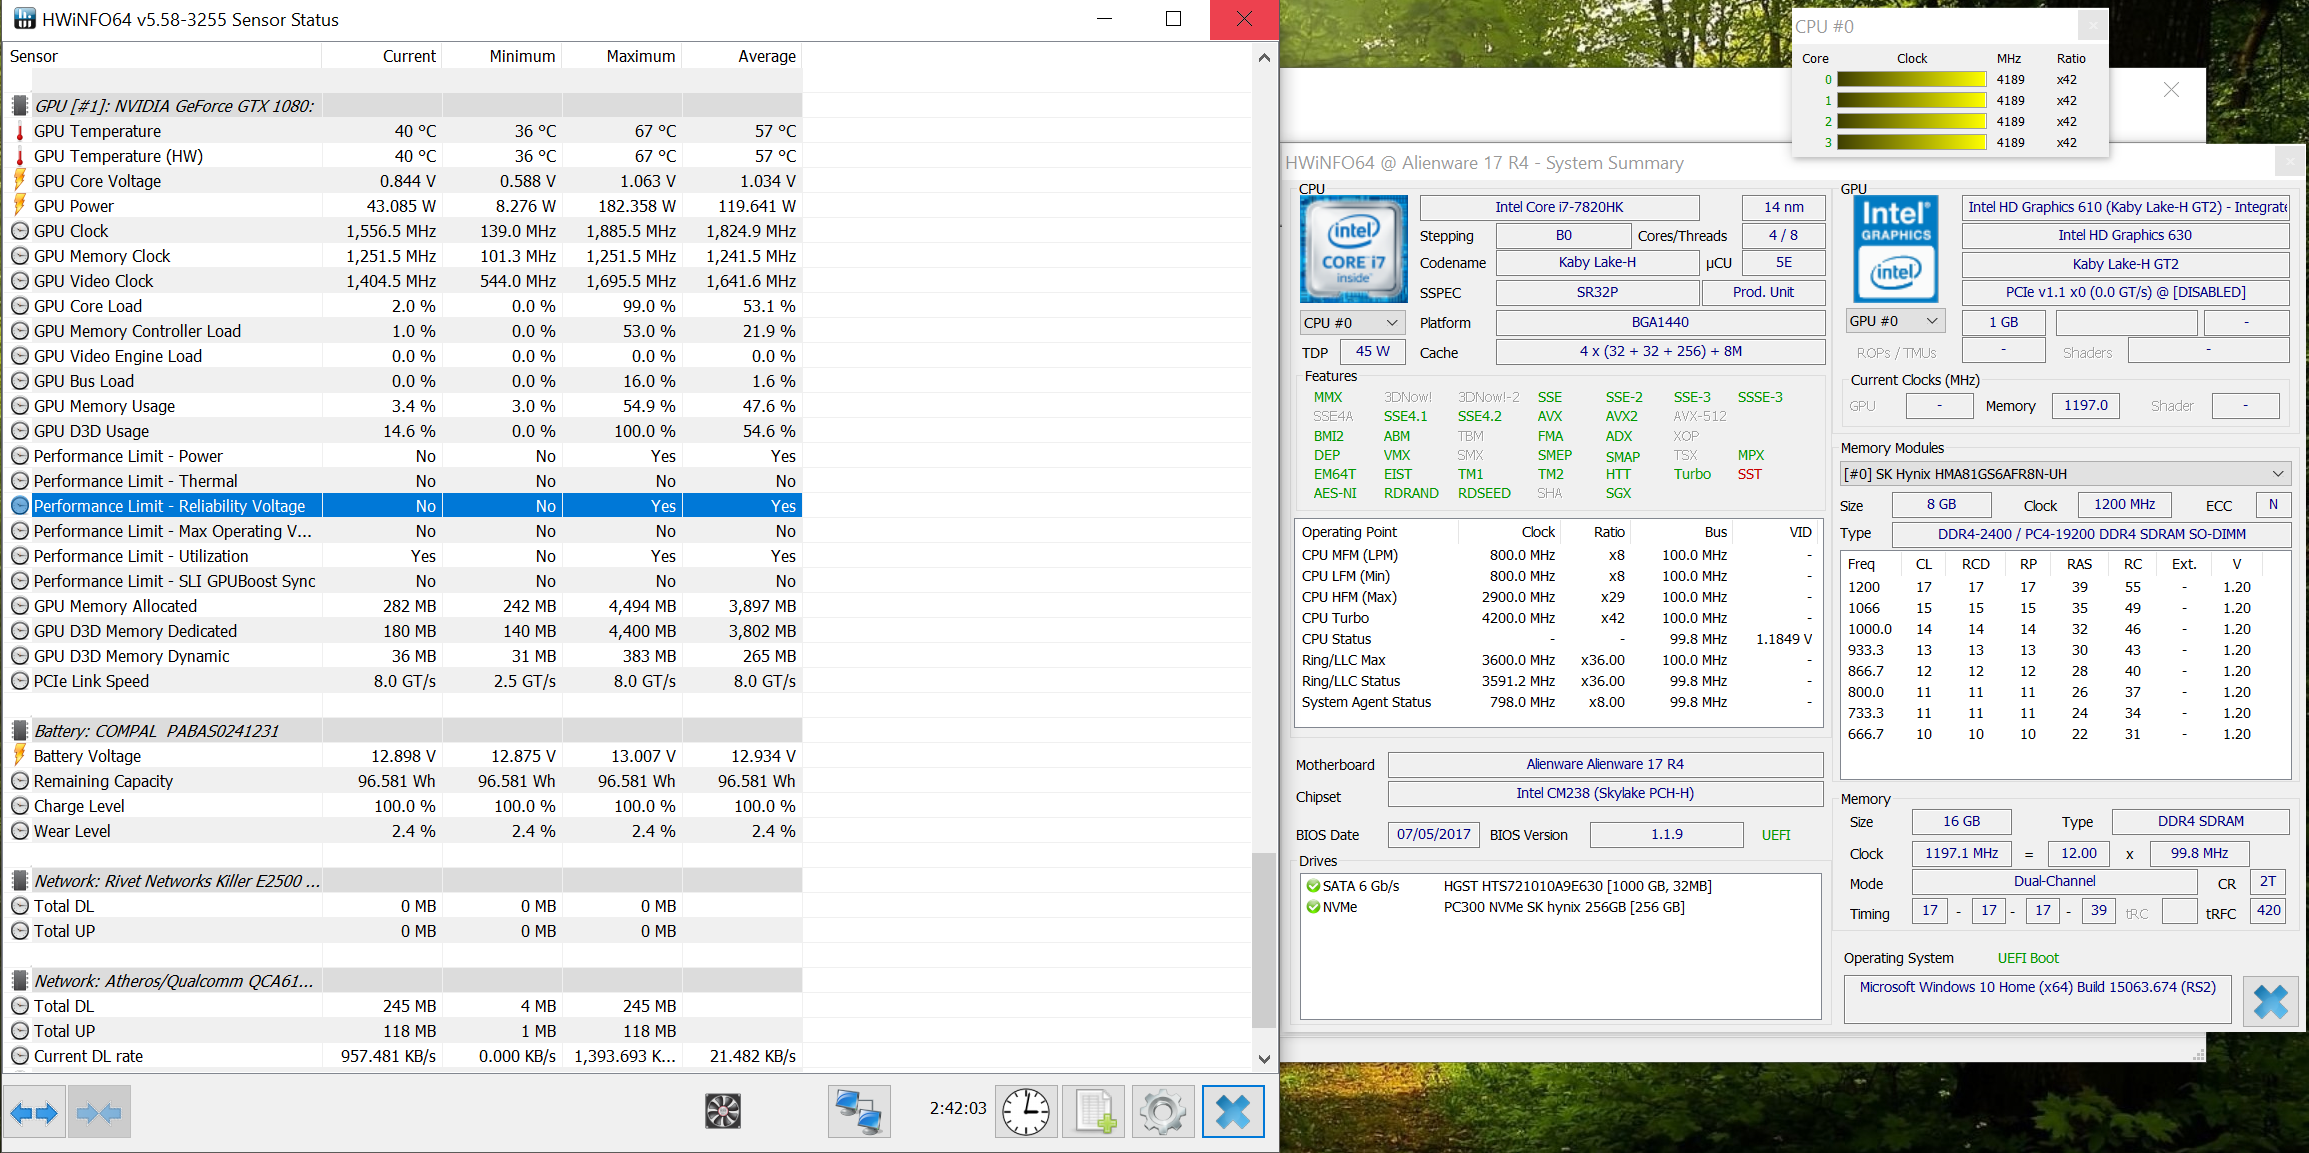This screenshot has width=2309, height=1153.
Task: Select the Current DL rate row
Action: point(403,1056)
